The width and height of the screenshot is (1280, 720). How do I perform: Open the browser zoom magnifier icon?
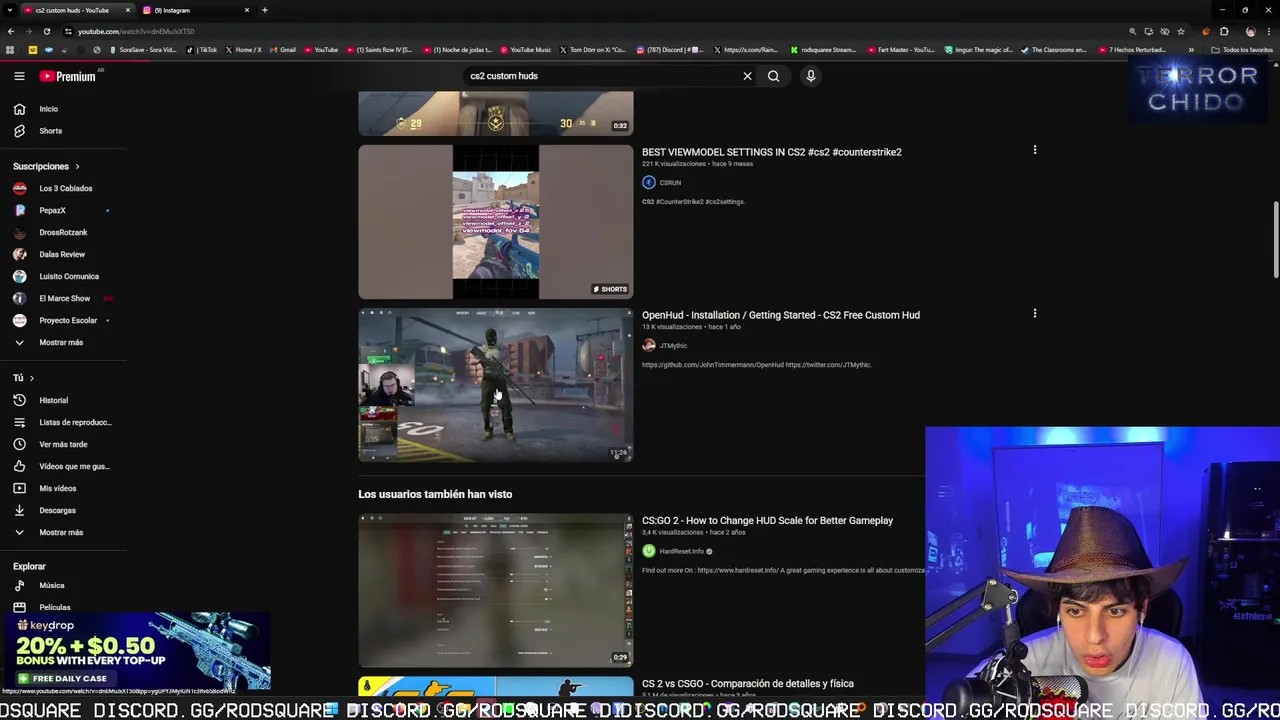pos(1132,31)
